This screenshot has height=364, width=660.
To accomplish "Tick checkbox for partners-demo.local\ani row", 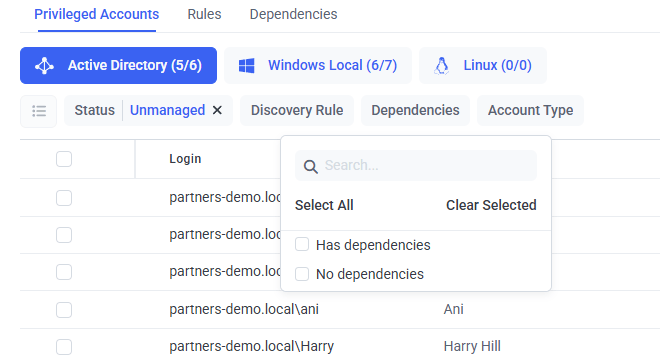I will [64, 310].
